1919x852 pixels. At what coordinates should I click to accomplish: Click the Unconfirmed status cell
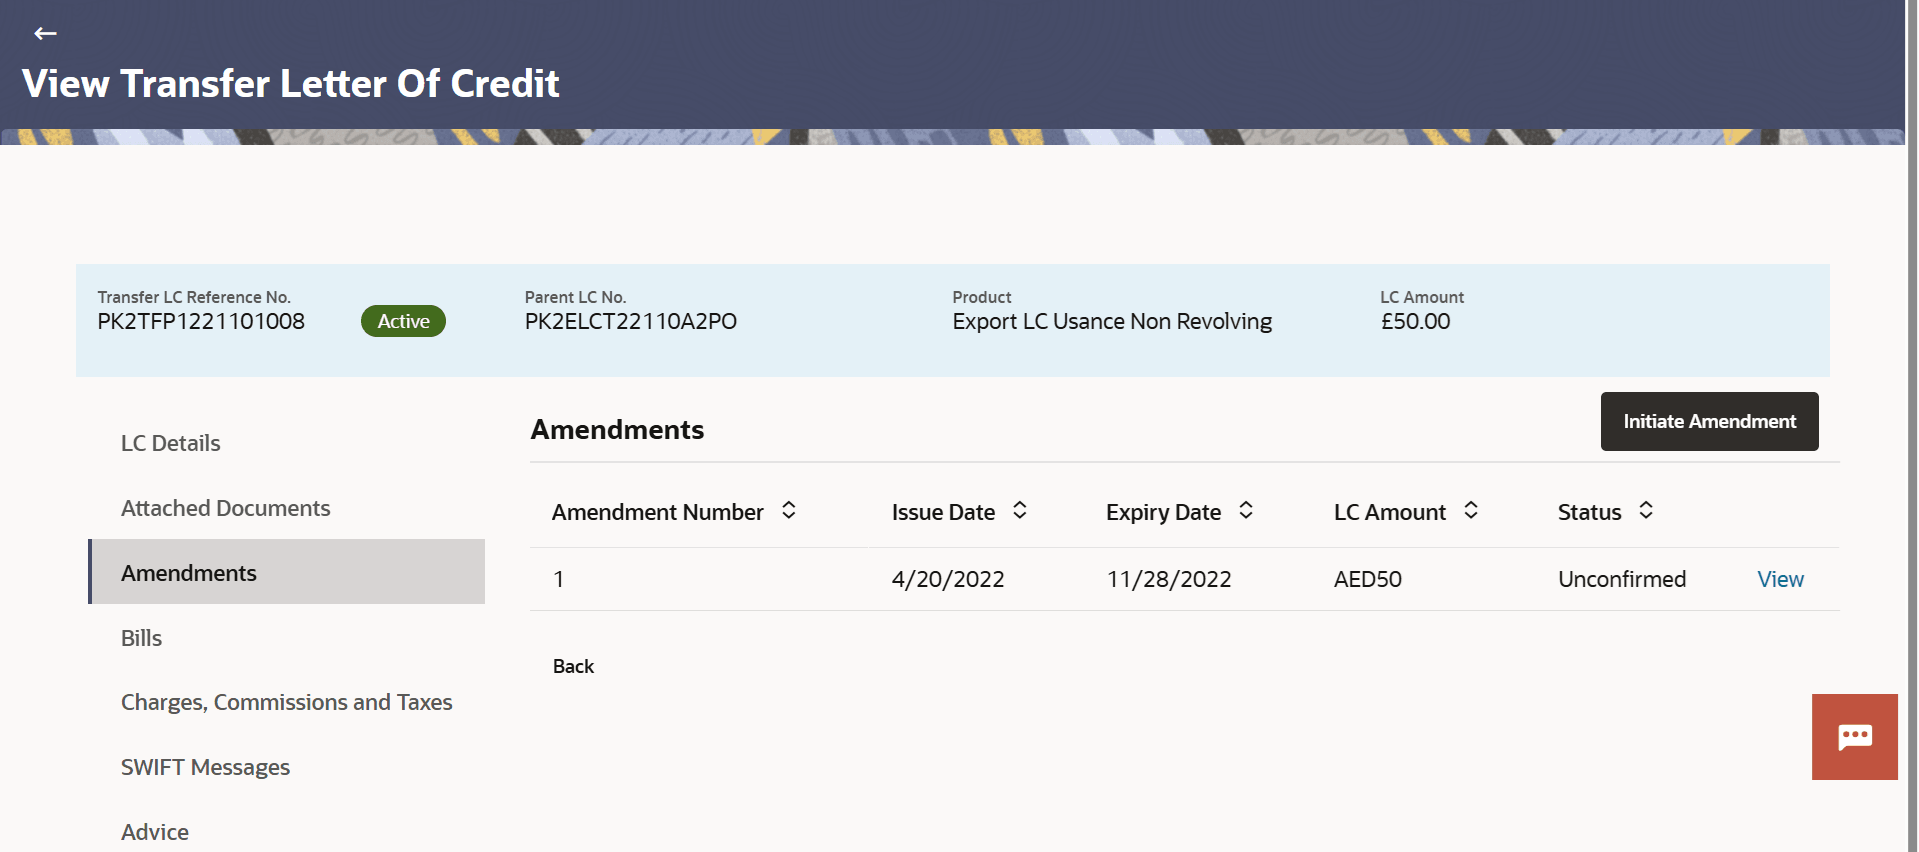(x=1621, y=579)
